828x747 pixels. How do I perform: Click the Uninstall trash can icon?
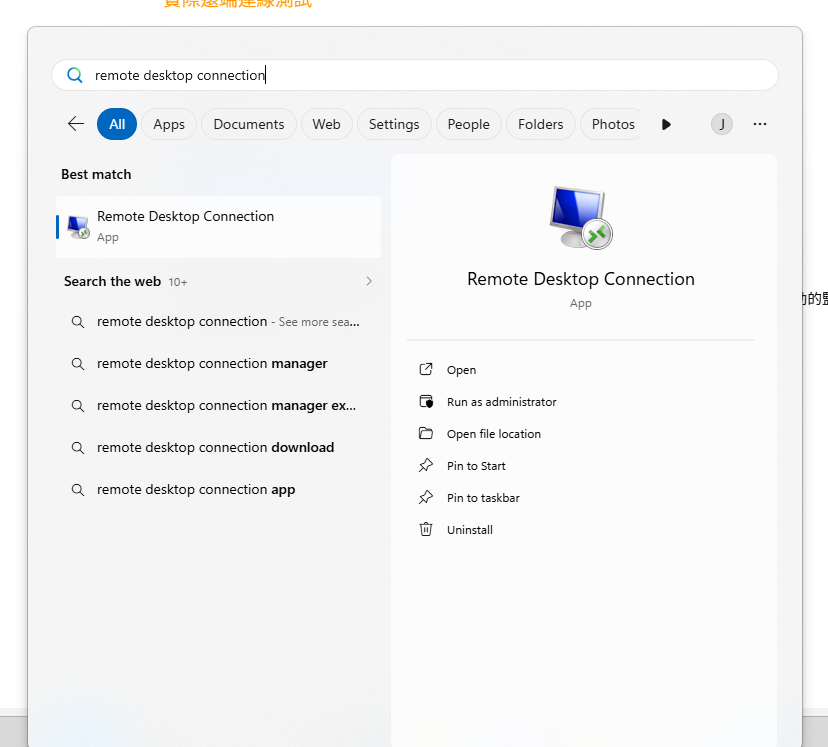click(426, 529)
